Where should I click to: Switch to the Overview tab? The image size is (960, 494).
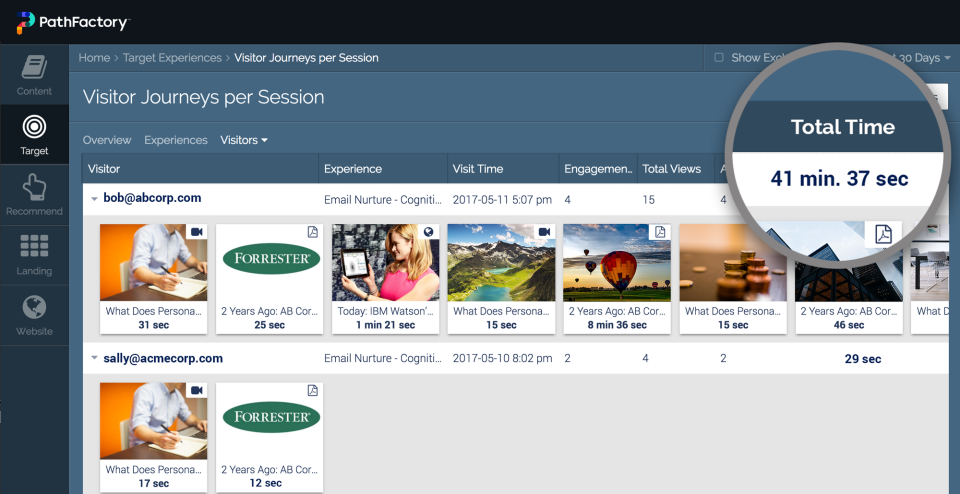(x=107, y=140)
